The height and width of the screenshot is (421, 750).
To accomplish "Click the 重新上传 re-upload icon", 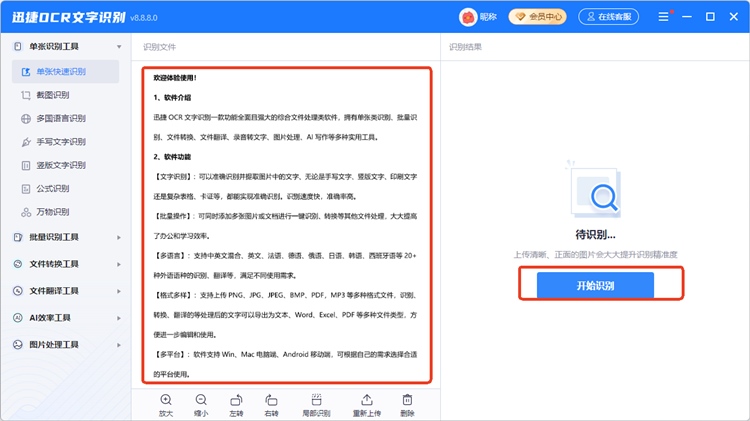I will 367,400.
